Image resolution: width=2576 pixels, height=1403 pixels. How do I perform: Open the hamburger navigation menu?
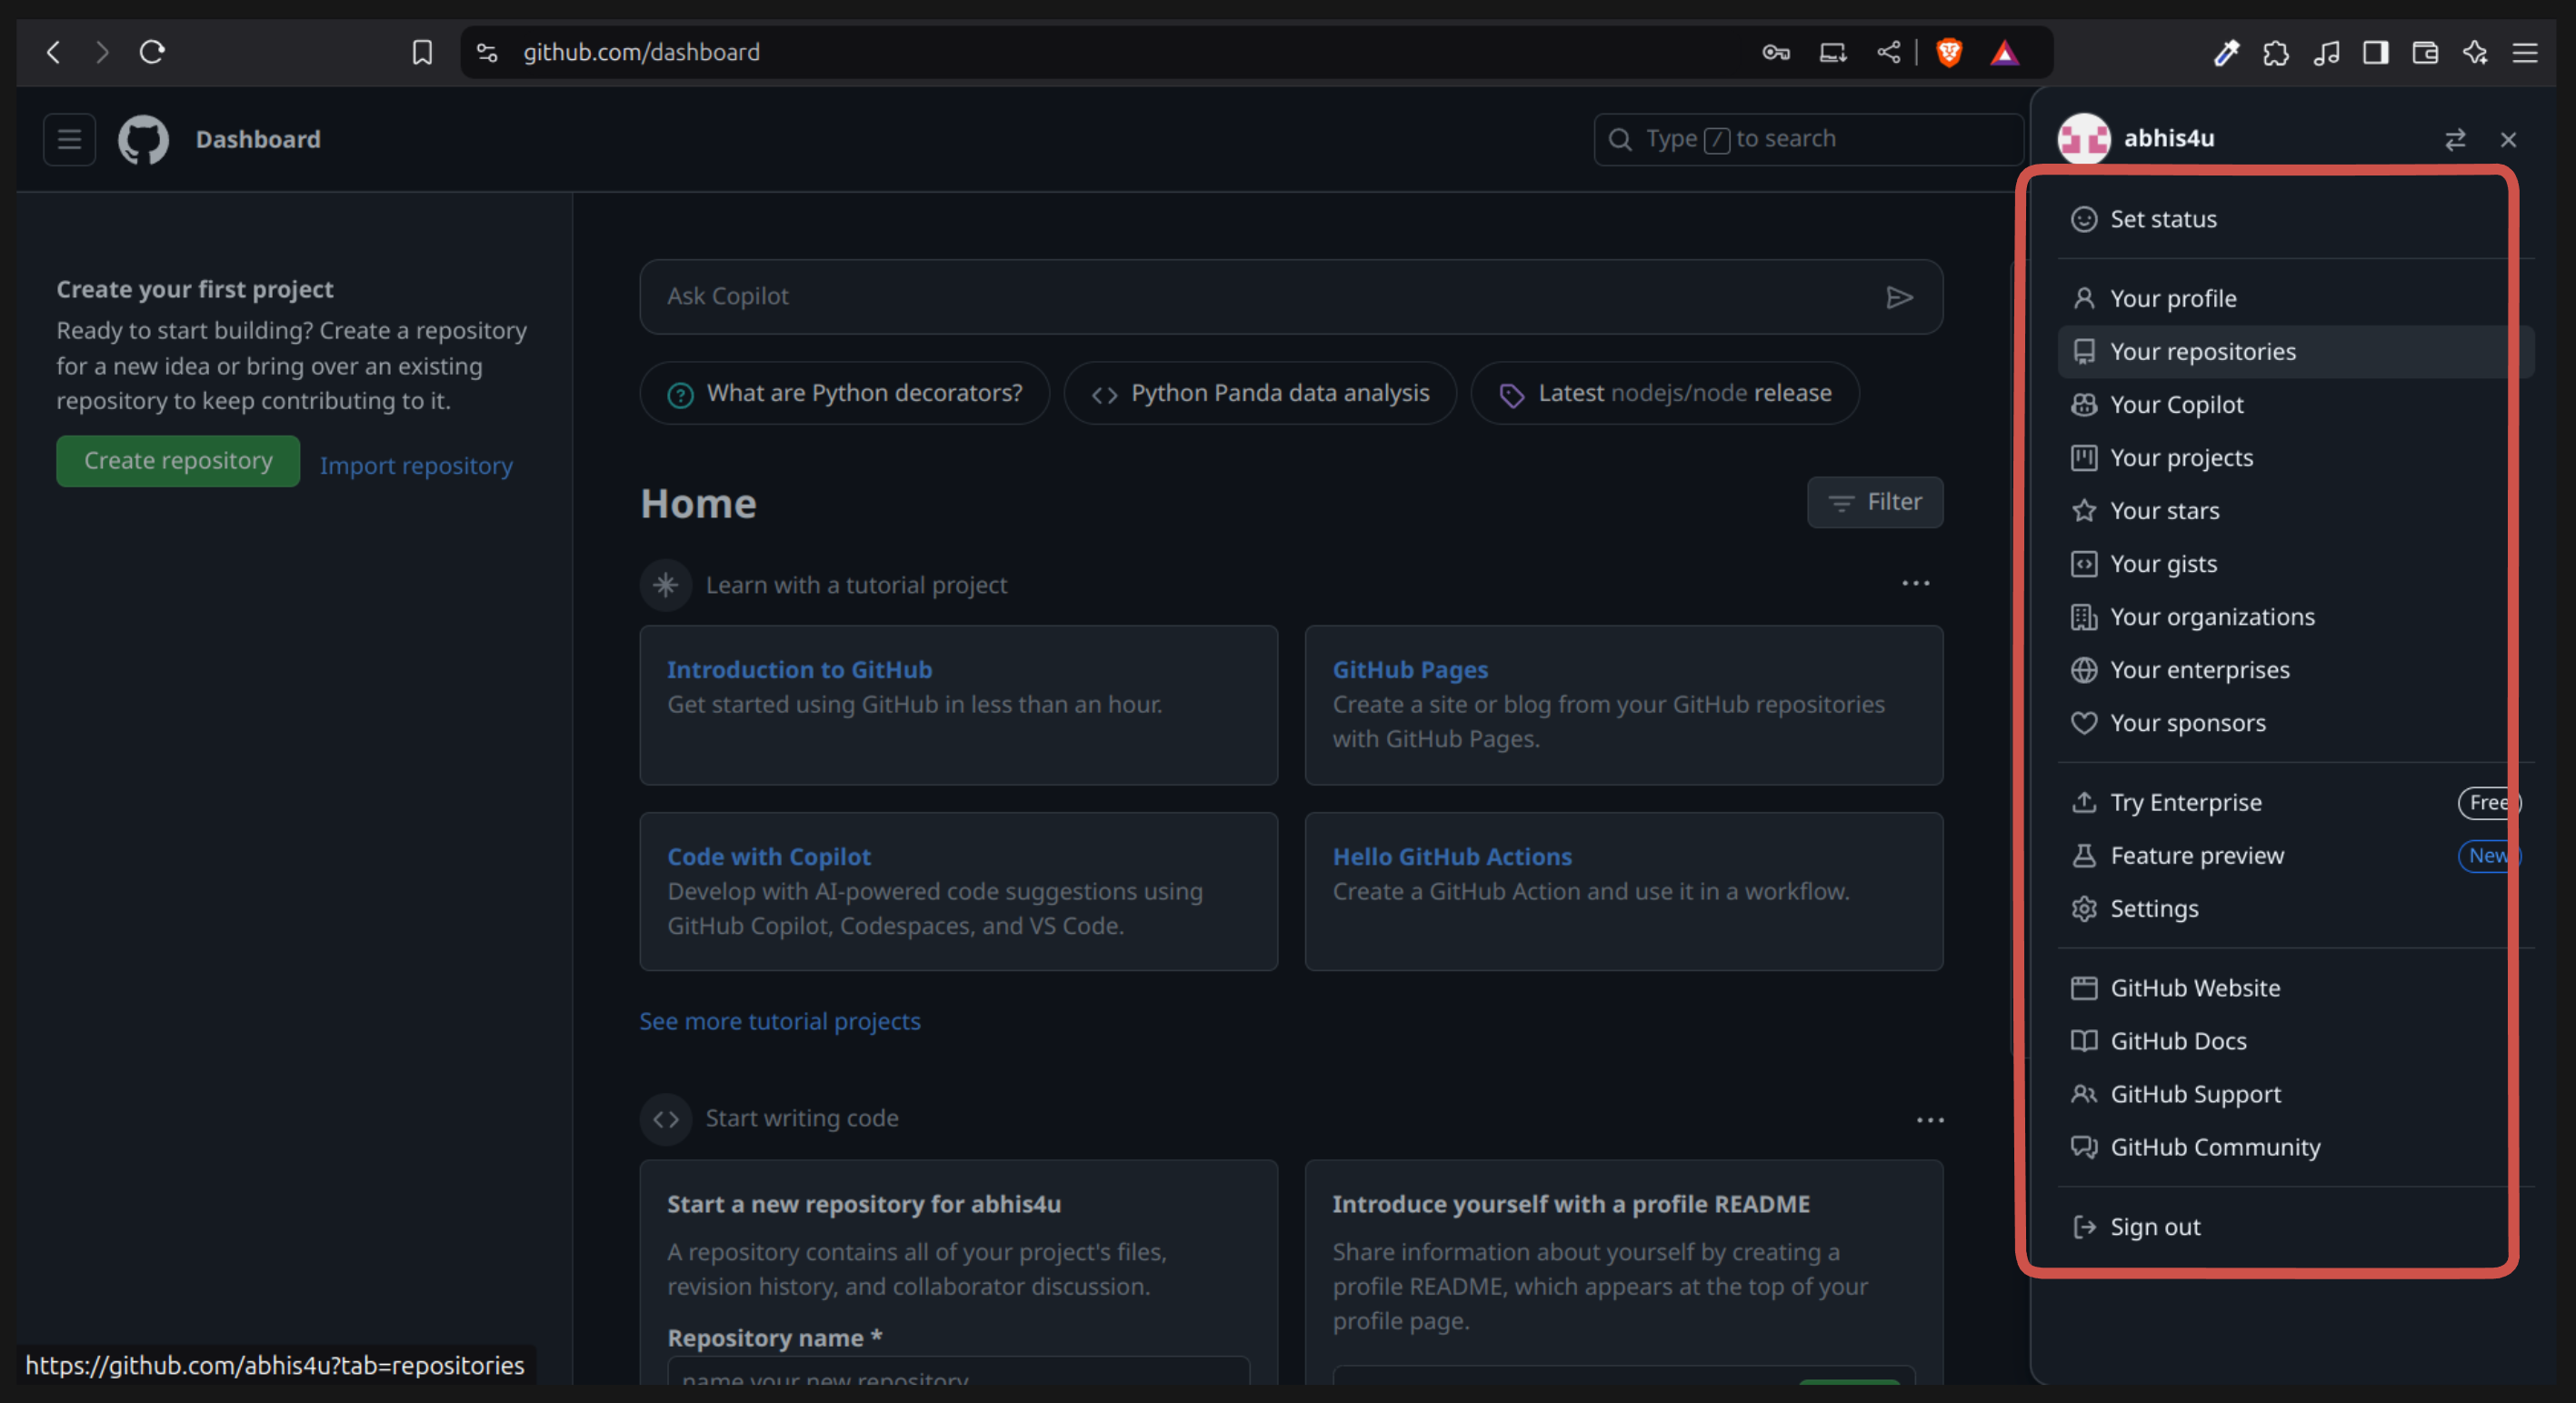pos(69,139)
